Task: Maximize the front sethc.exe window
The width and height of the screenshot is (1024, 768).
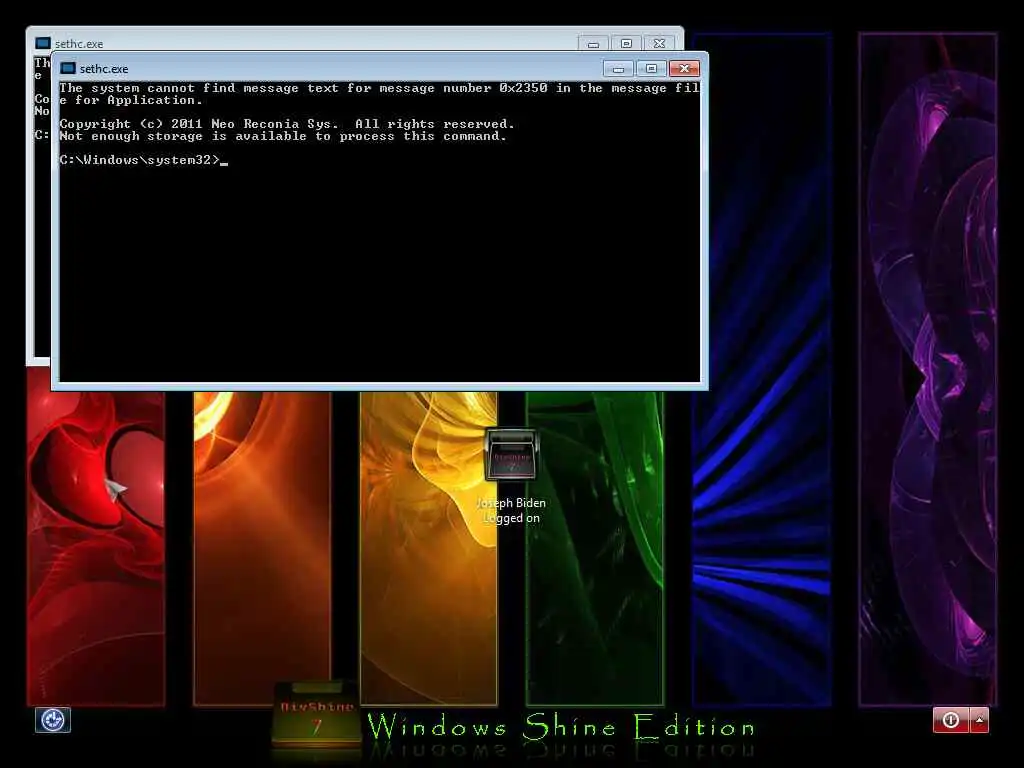Action: point(651,69)
